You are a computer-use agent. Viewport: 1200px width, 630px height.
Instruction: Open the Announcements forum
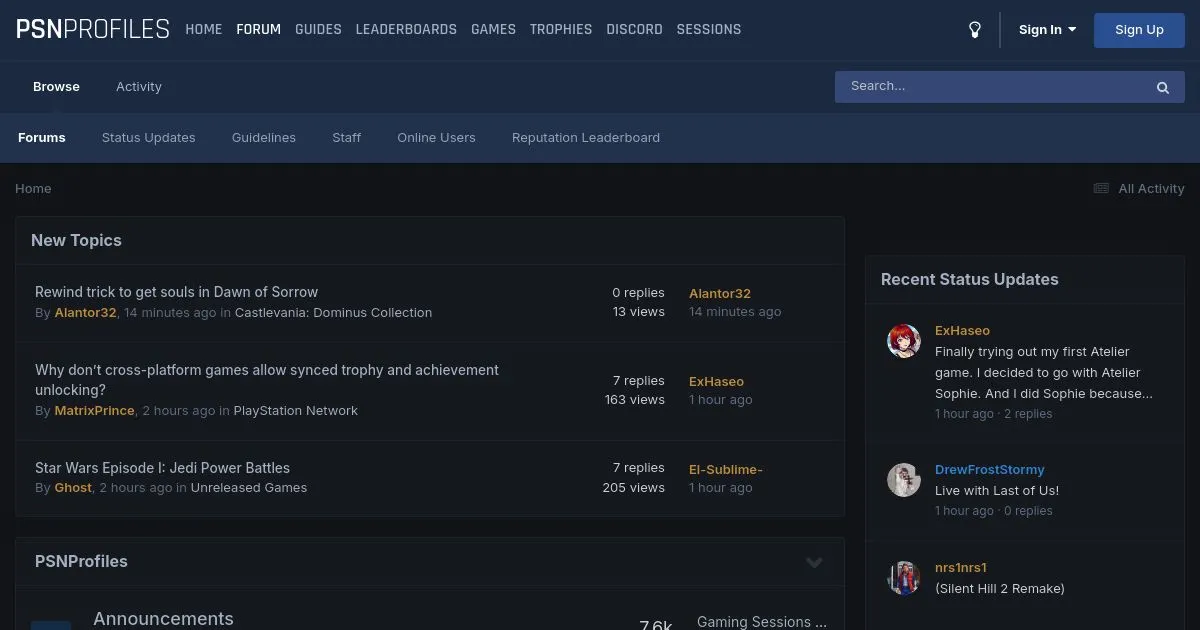coord(163,619)
